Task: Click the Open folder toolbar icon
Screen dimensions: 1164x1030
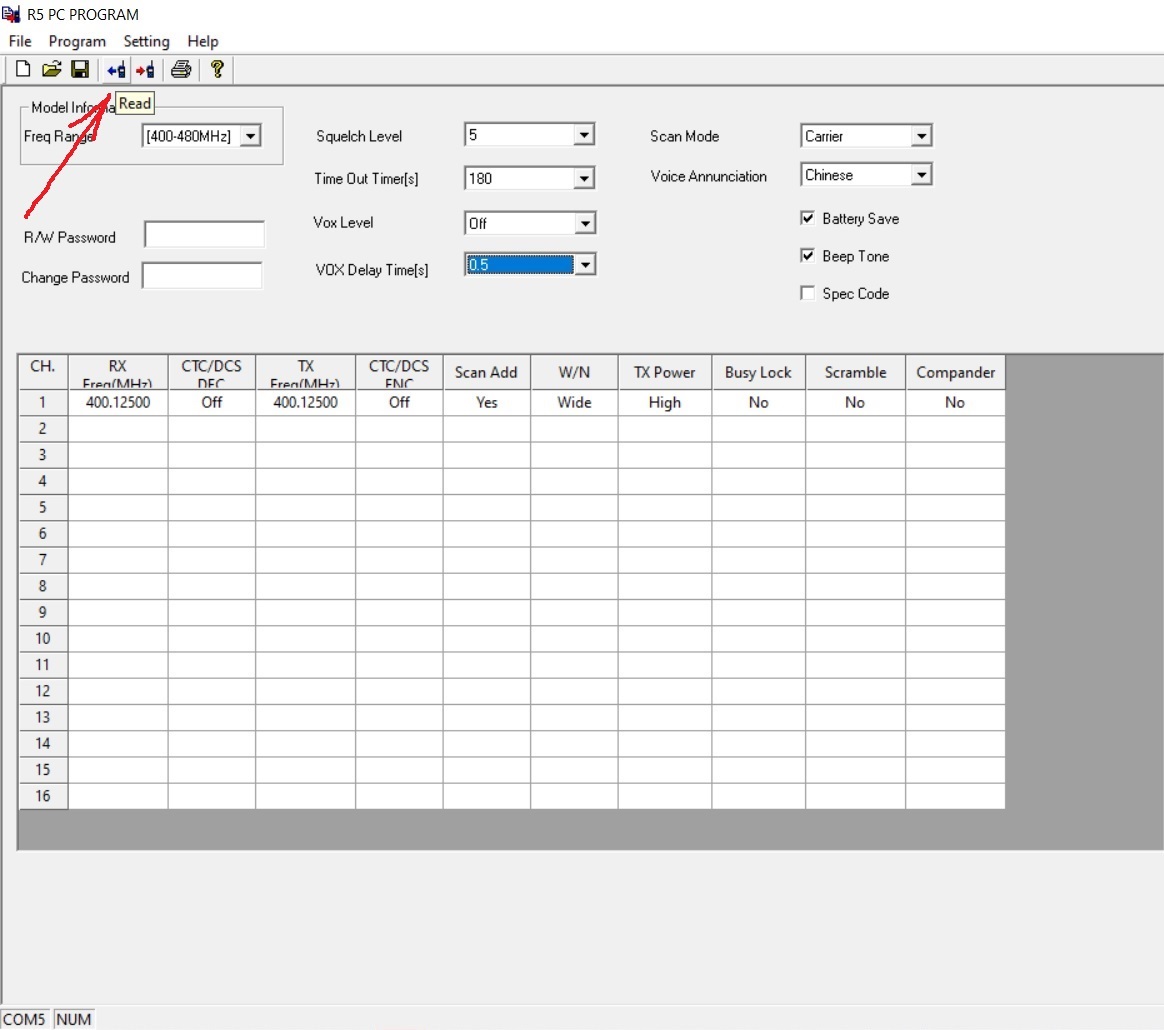Action: [51, 69]
